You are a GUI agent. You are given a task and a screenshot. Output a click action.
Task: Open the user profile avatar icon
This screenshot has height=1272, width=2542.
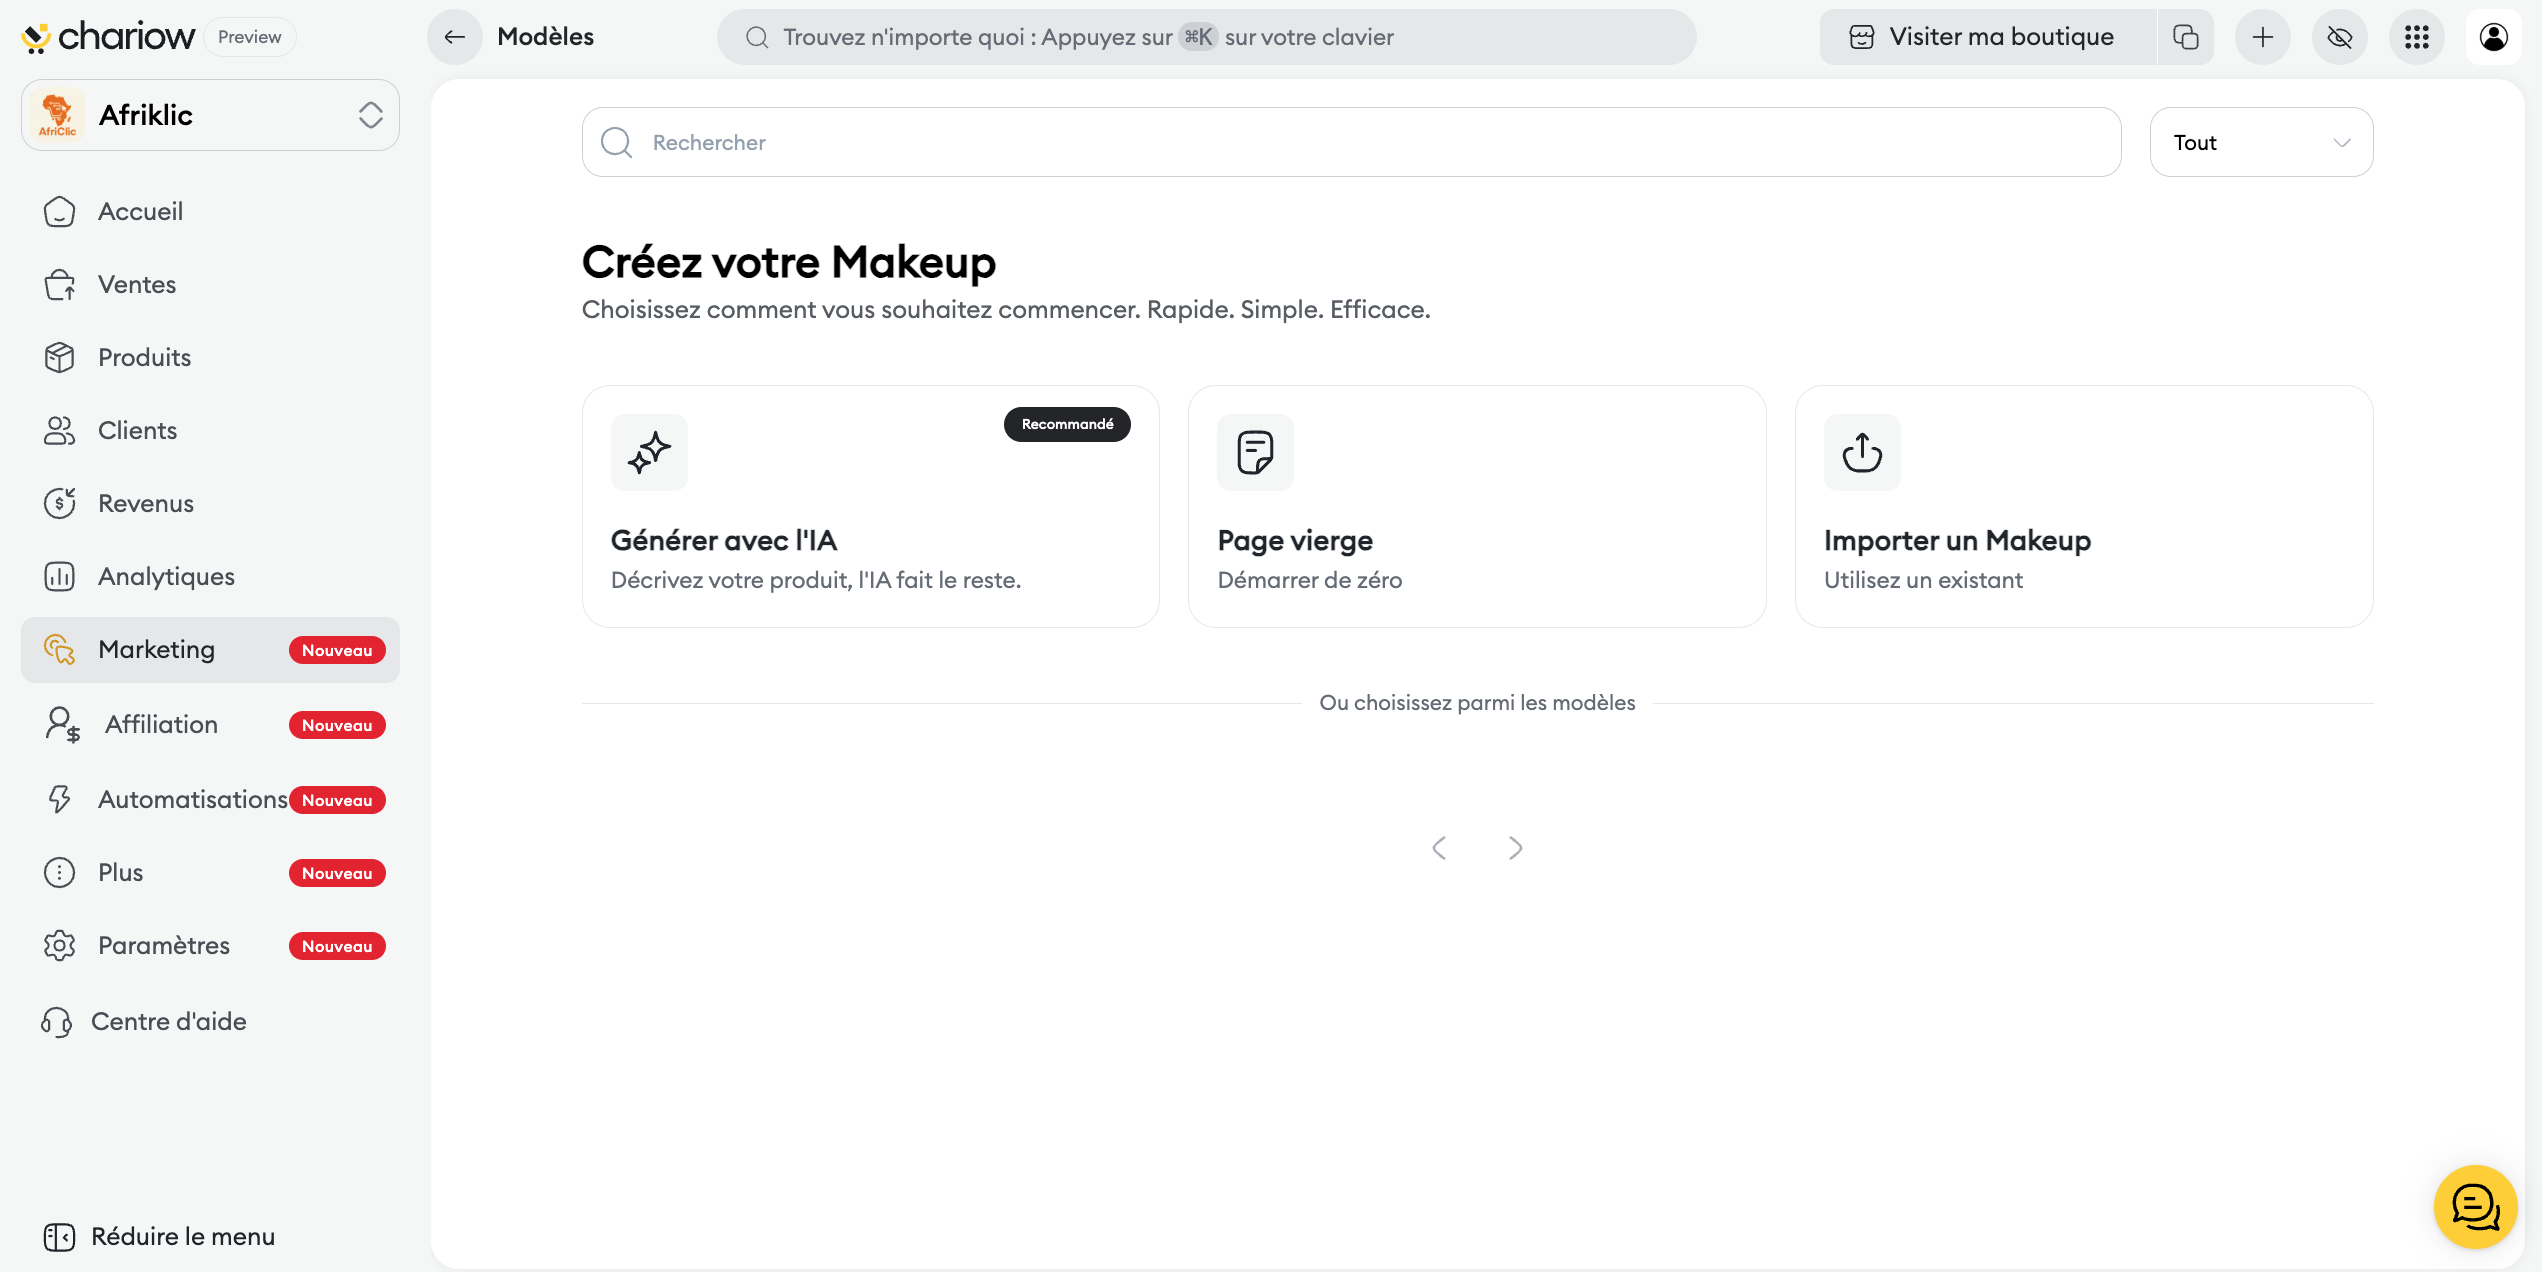coord(2494,37)
